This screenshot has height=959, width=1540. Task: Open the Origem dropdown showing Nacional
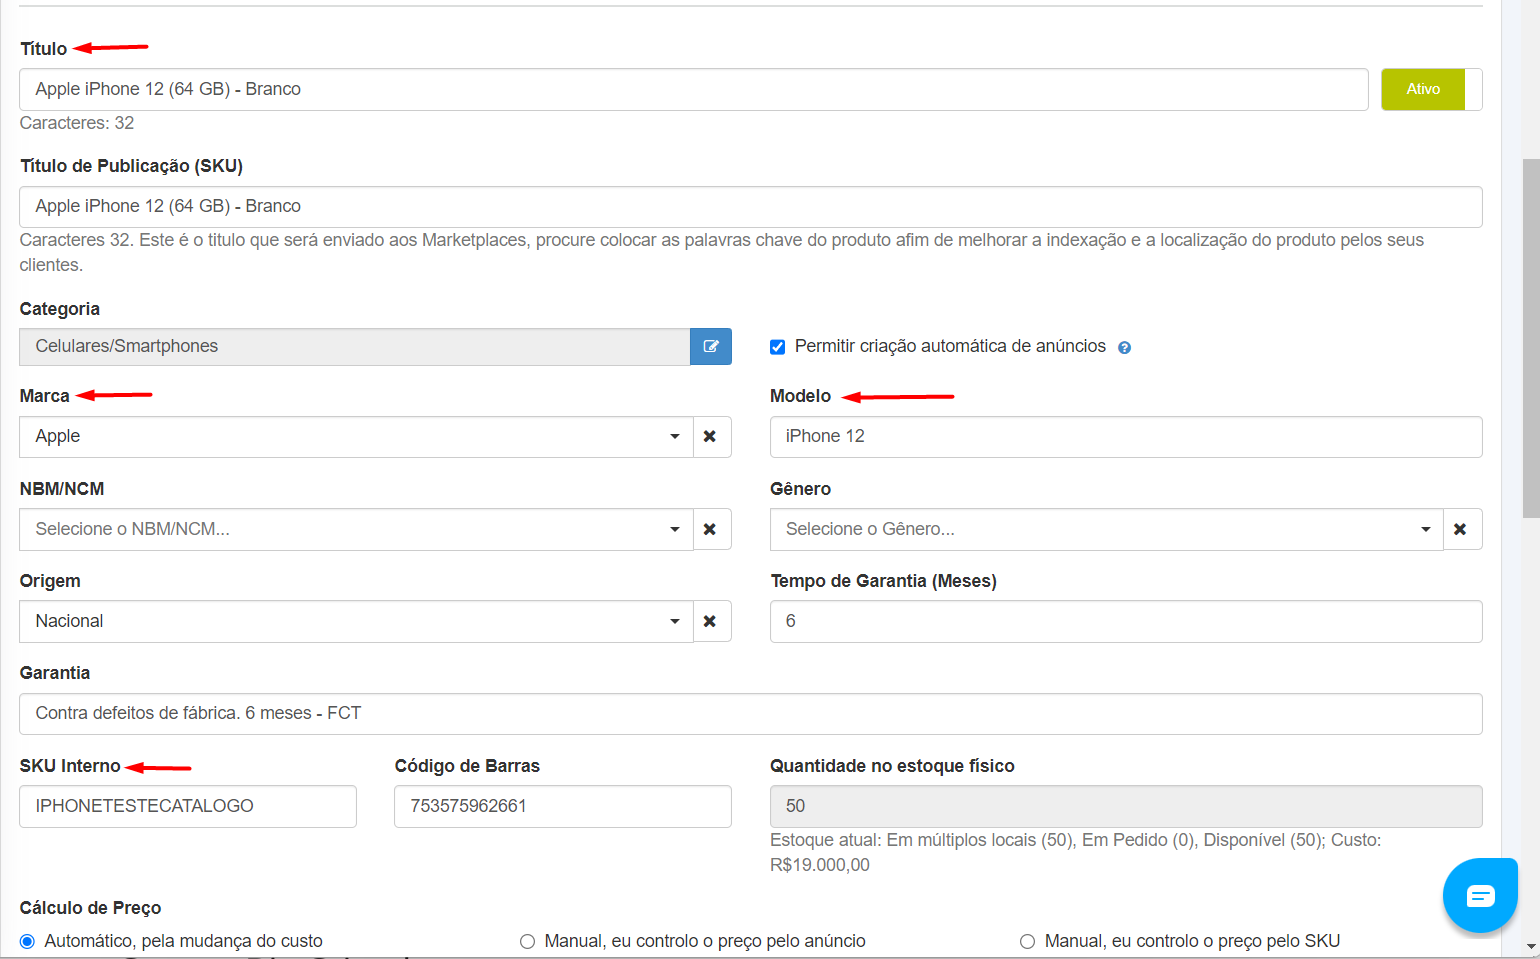356,621
